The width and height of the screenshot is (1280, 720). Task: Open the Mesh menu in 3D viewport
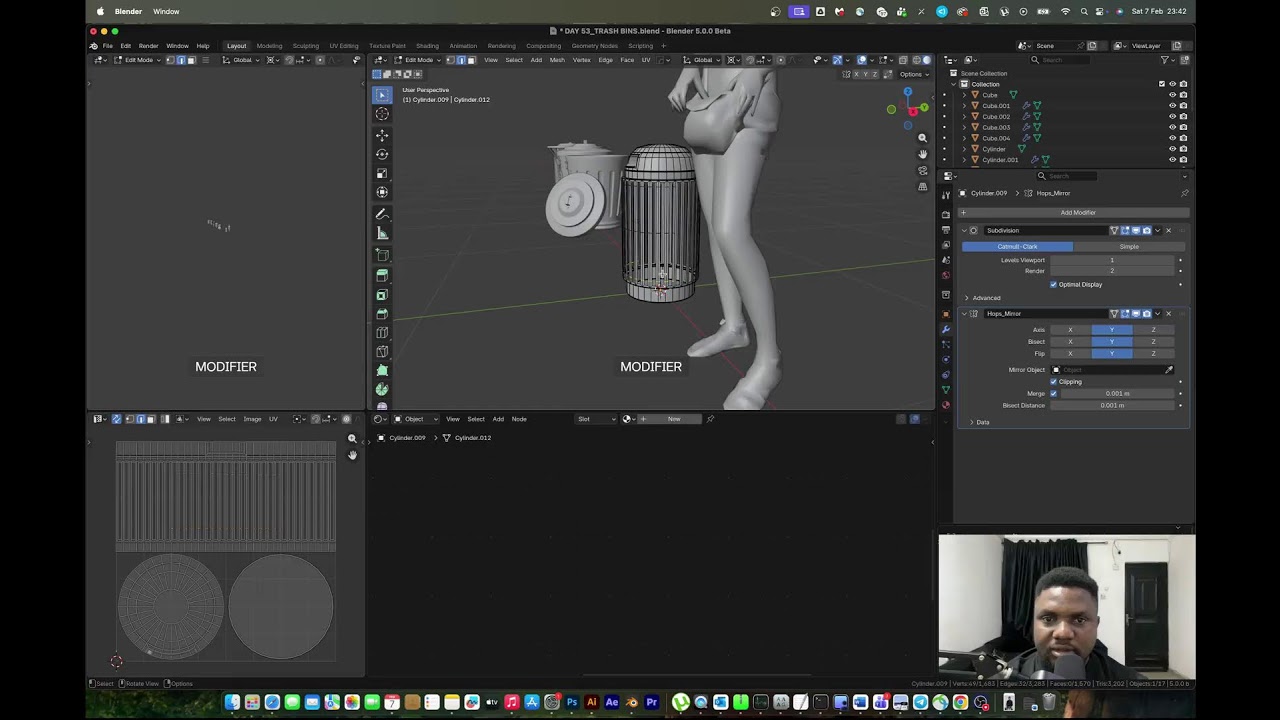pos(557,60)
